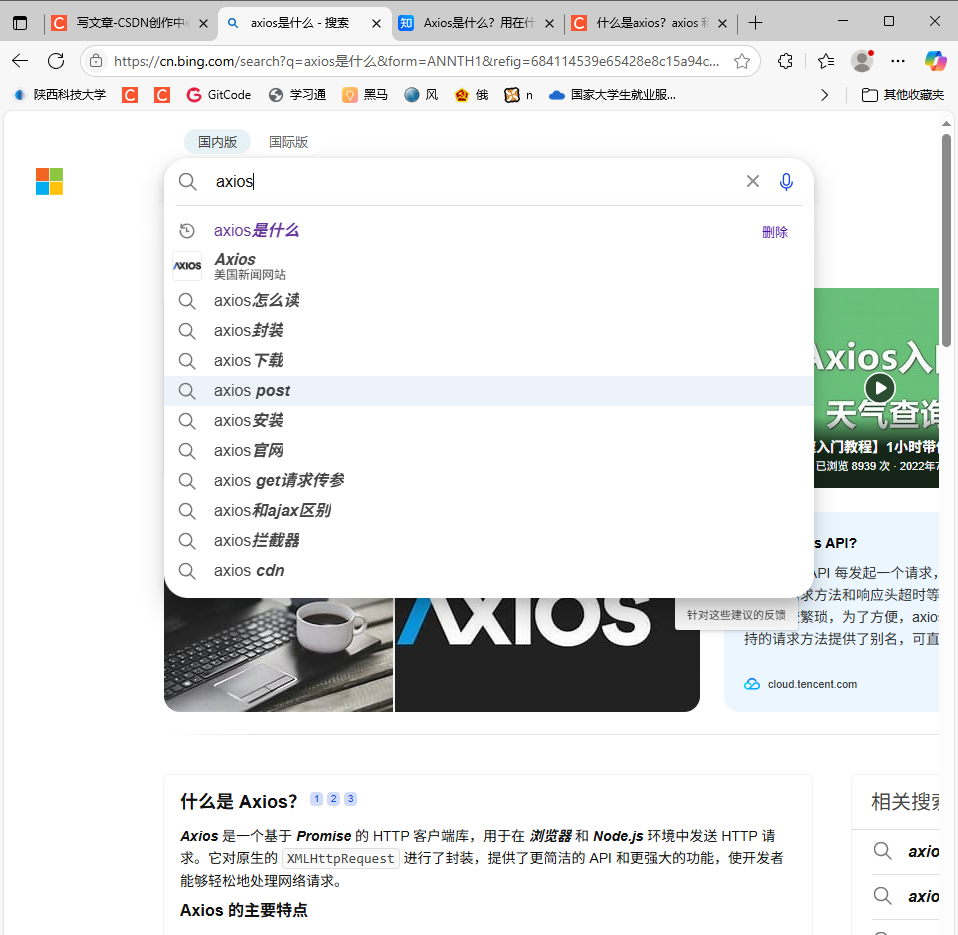This screenshot has height=935, width=958.
Task: Click the search magnifier in search box
Action: point(188,182)
